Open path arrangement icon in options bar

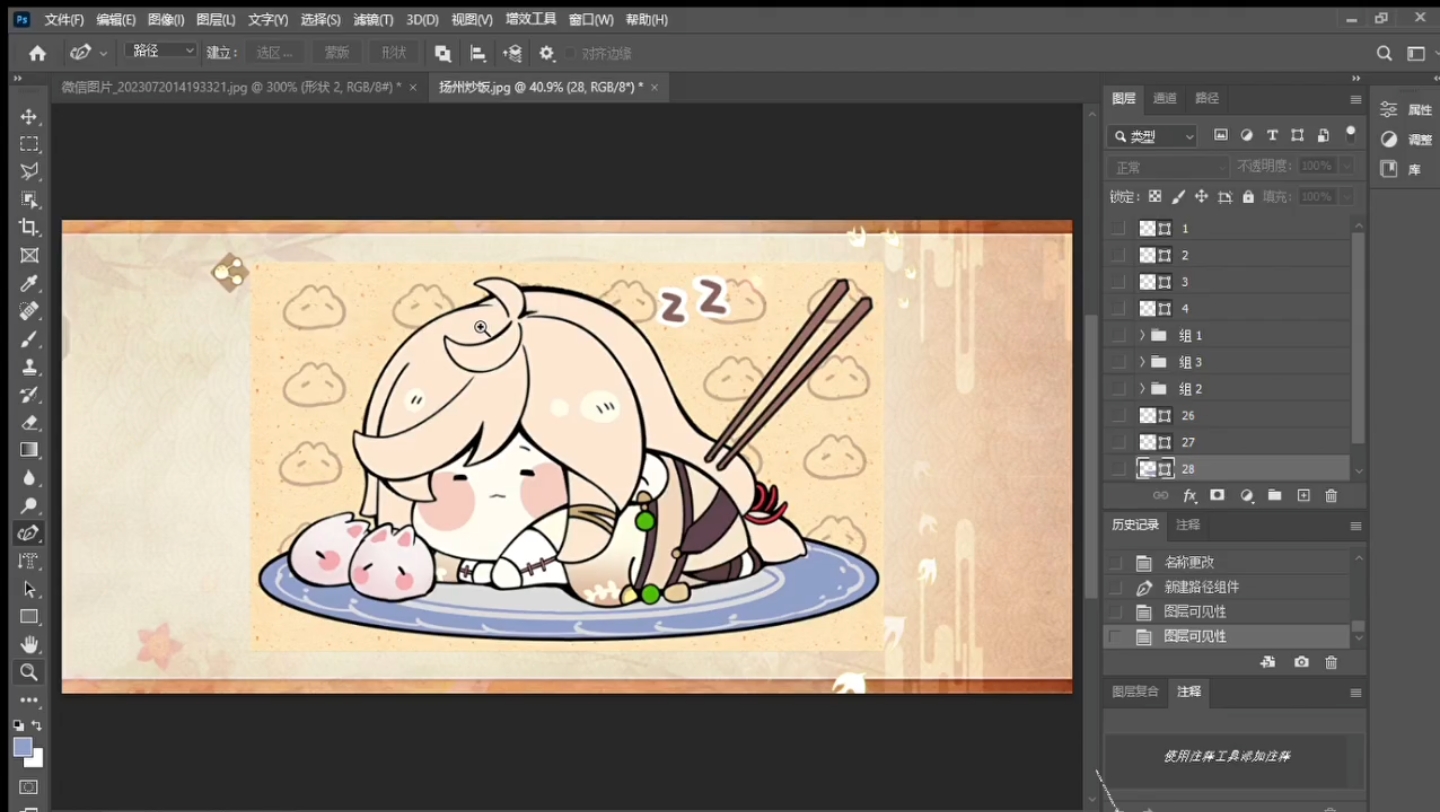[512, 53]
